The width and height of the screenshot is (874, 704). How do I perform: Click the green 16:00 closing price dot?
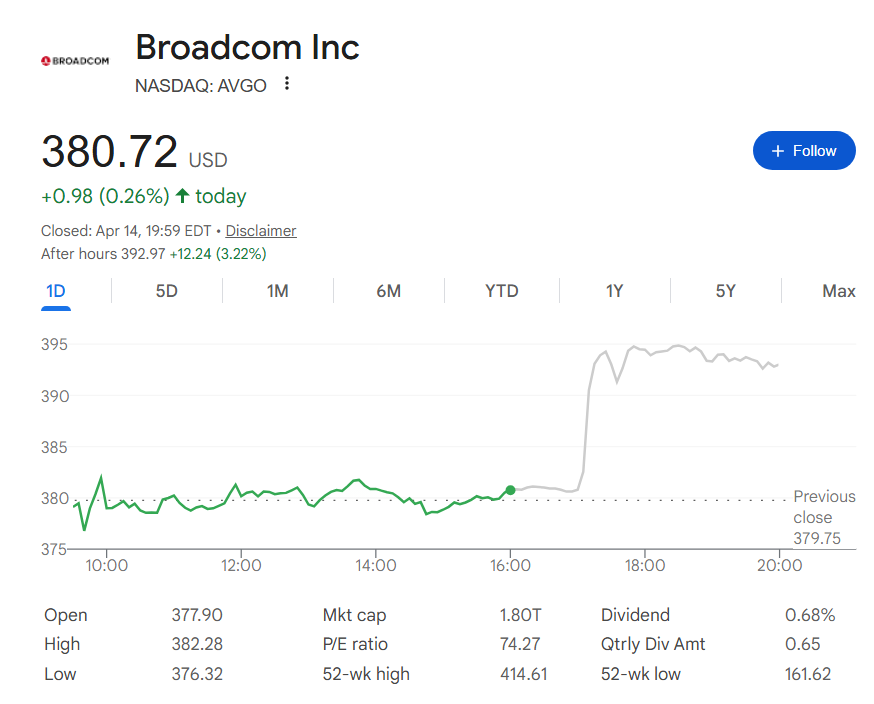pyautogui.click(x=511, y=490)
